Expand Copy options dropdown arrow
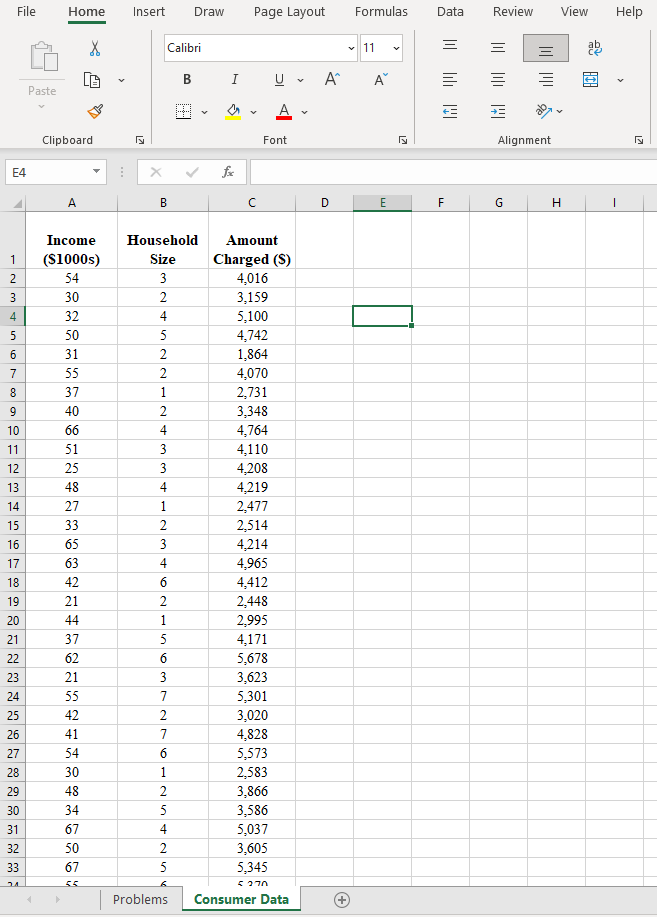Viewport: 657px width, 917px height. [x=121, y=80]
